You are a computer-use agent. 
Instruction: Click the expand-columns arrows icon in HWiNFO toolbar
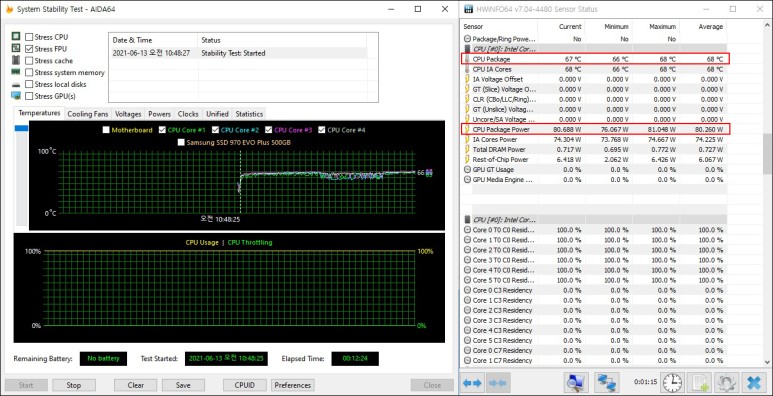click(x=473, y=383)
